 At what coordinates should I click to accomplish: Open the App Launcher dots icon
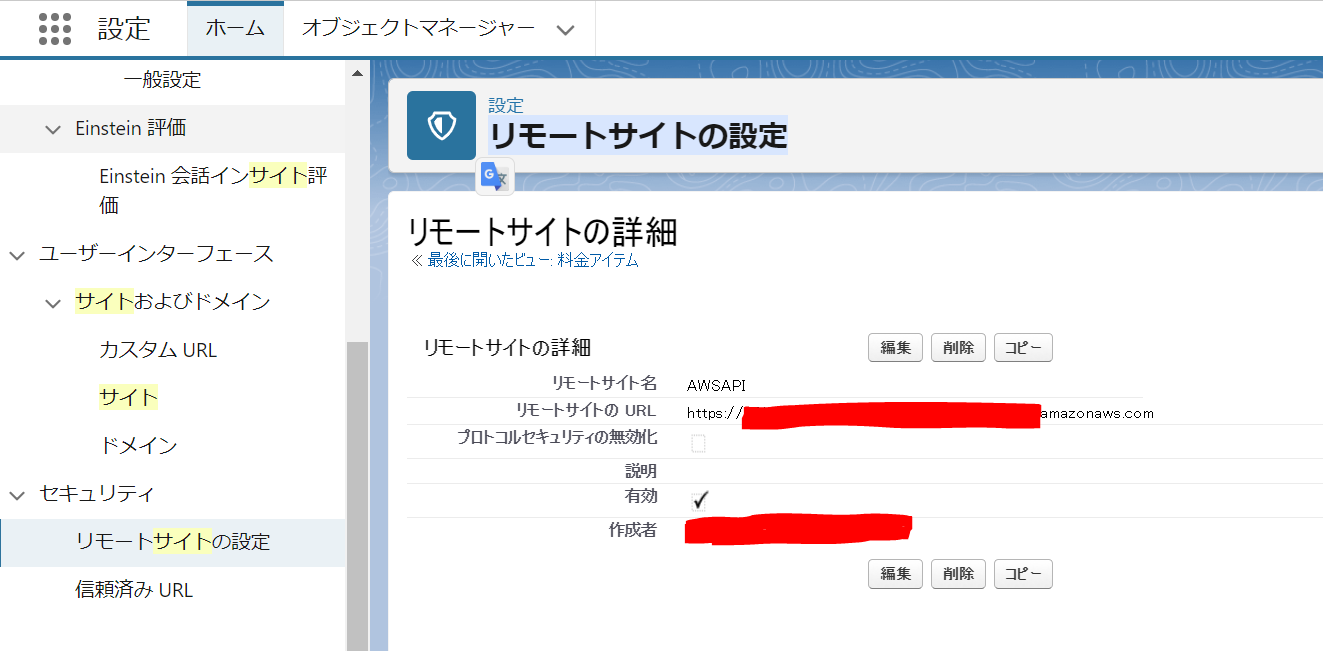pos(55,28)
